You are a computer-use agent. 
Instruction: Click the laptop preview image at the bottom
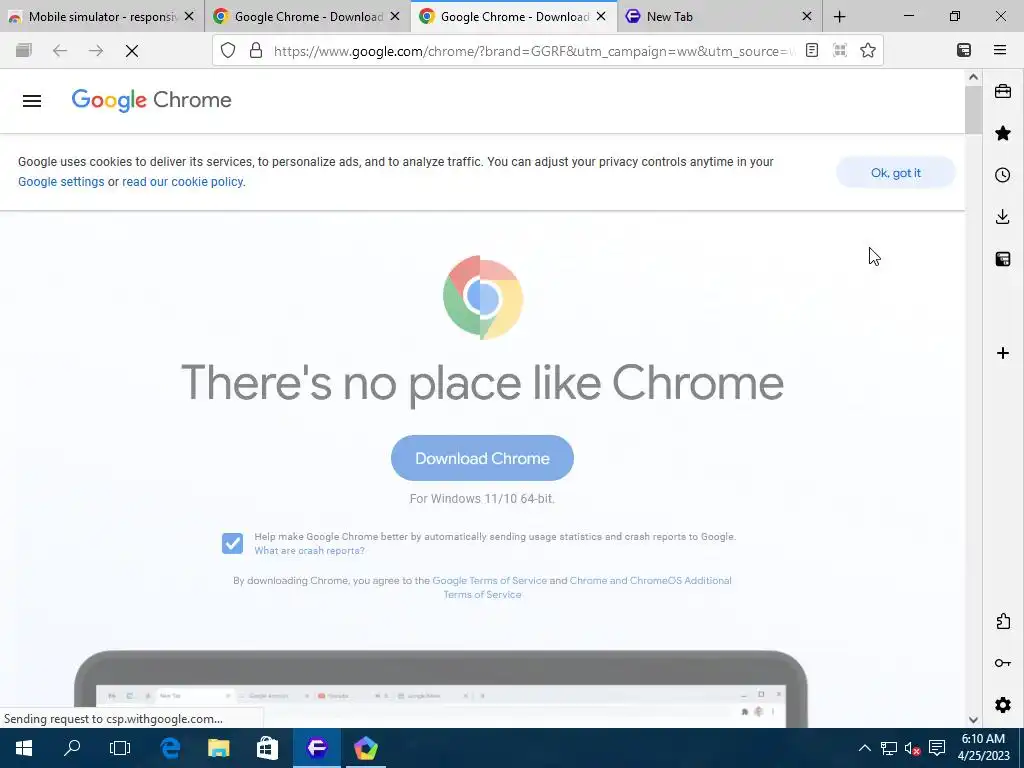(441, 688)
